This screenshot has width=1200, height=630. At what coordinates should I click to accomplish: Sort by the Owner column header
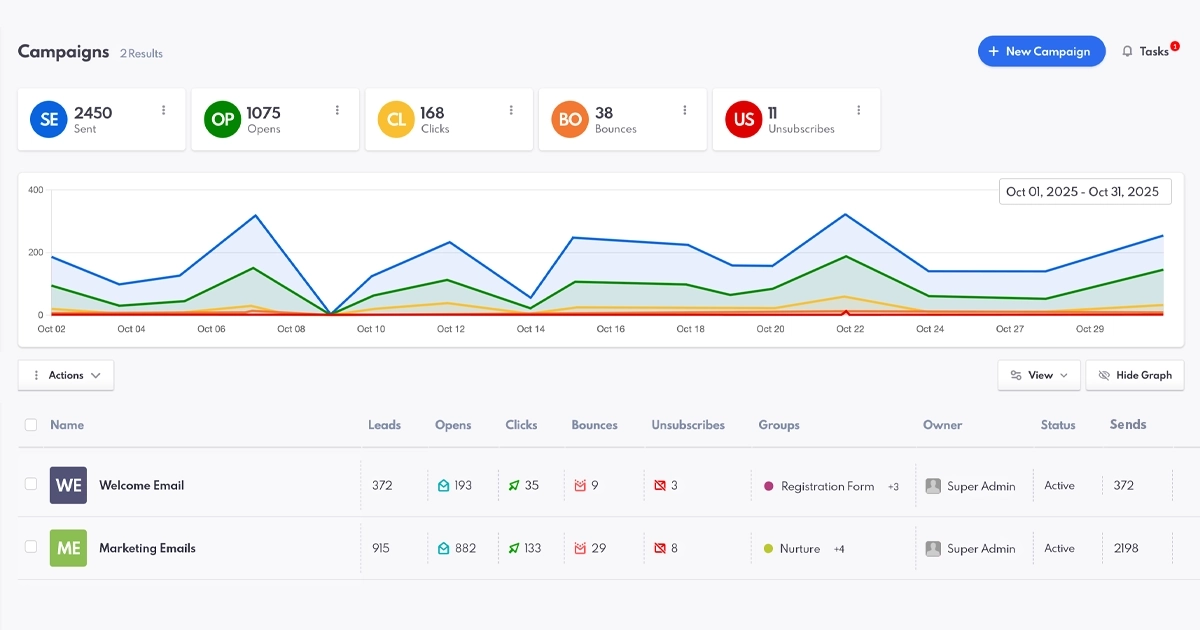click(942, 425)
